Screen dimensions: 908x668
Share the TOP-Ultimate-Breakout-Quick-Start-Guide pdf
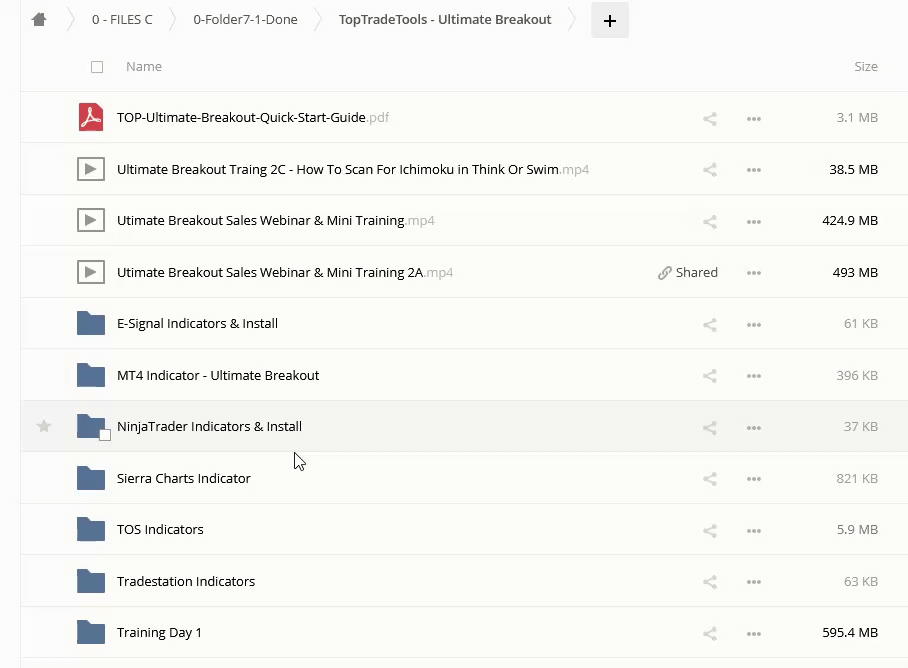pos(710,118)
